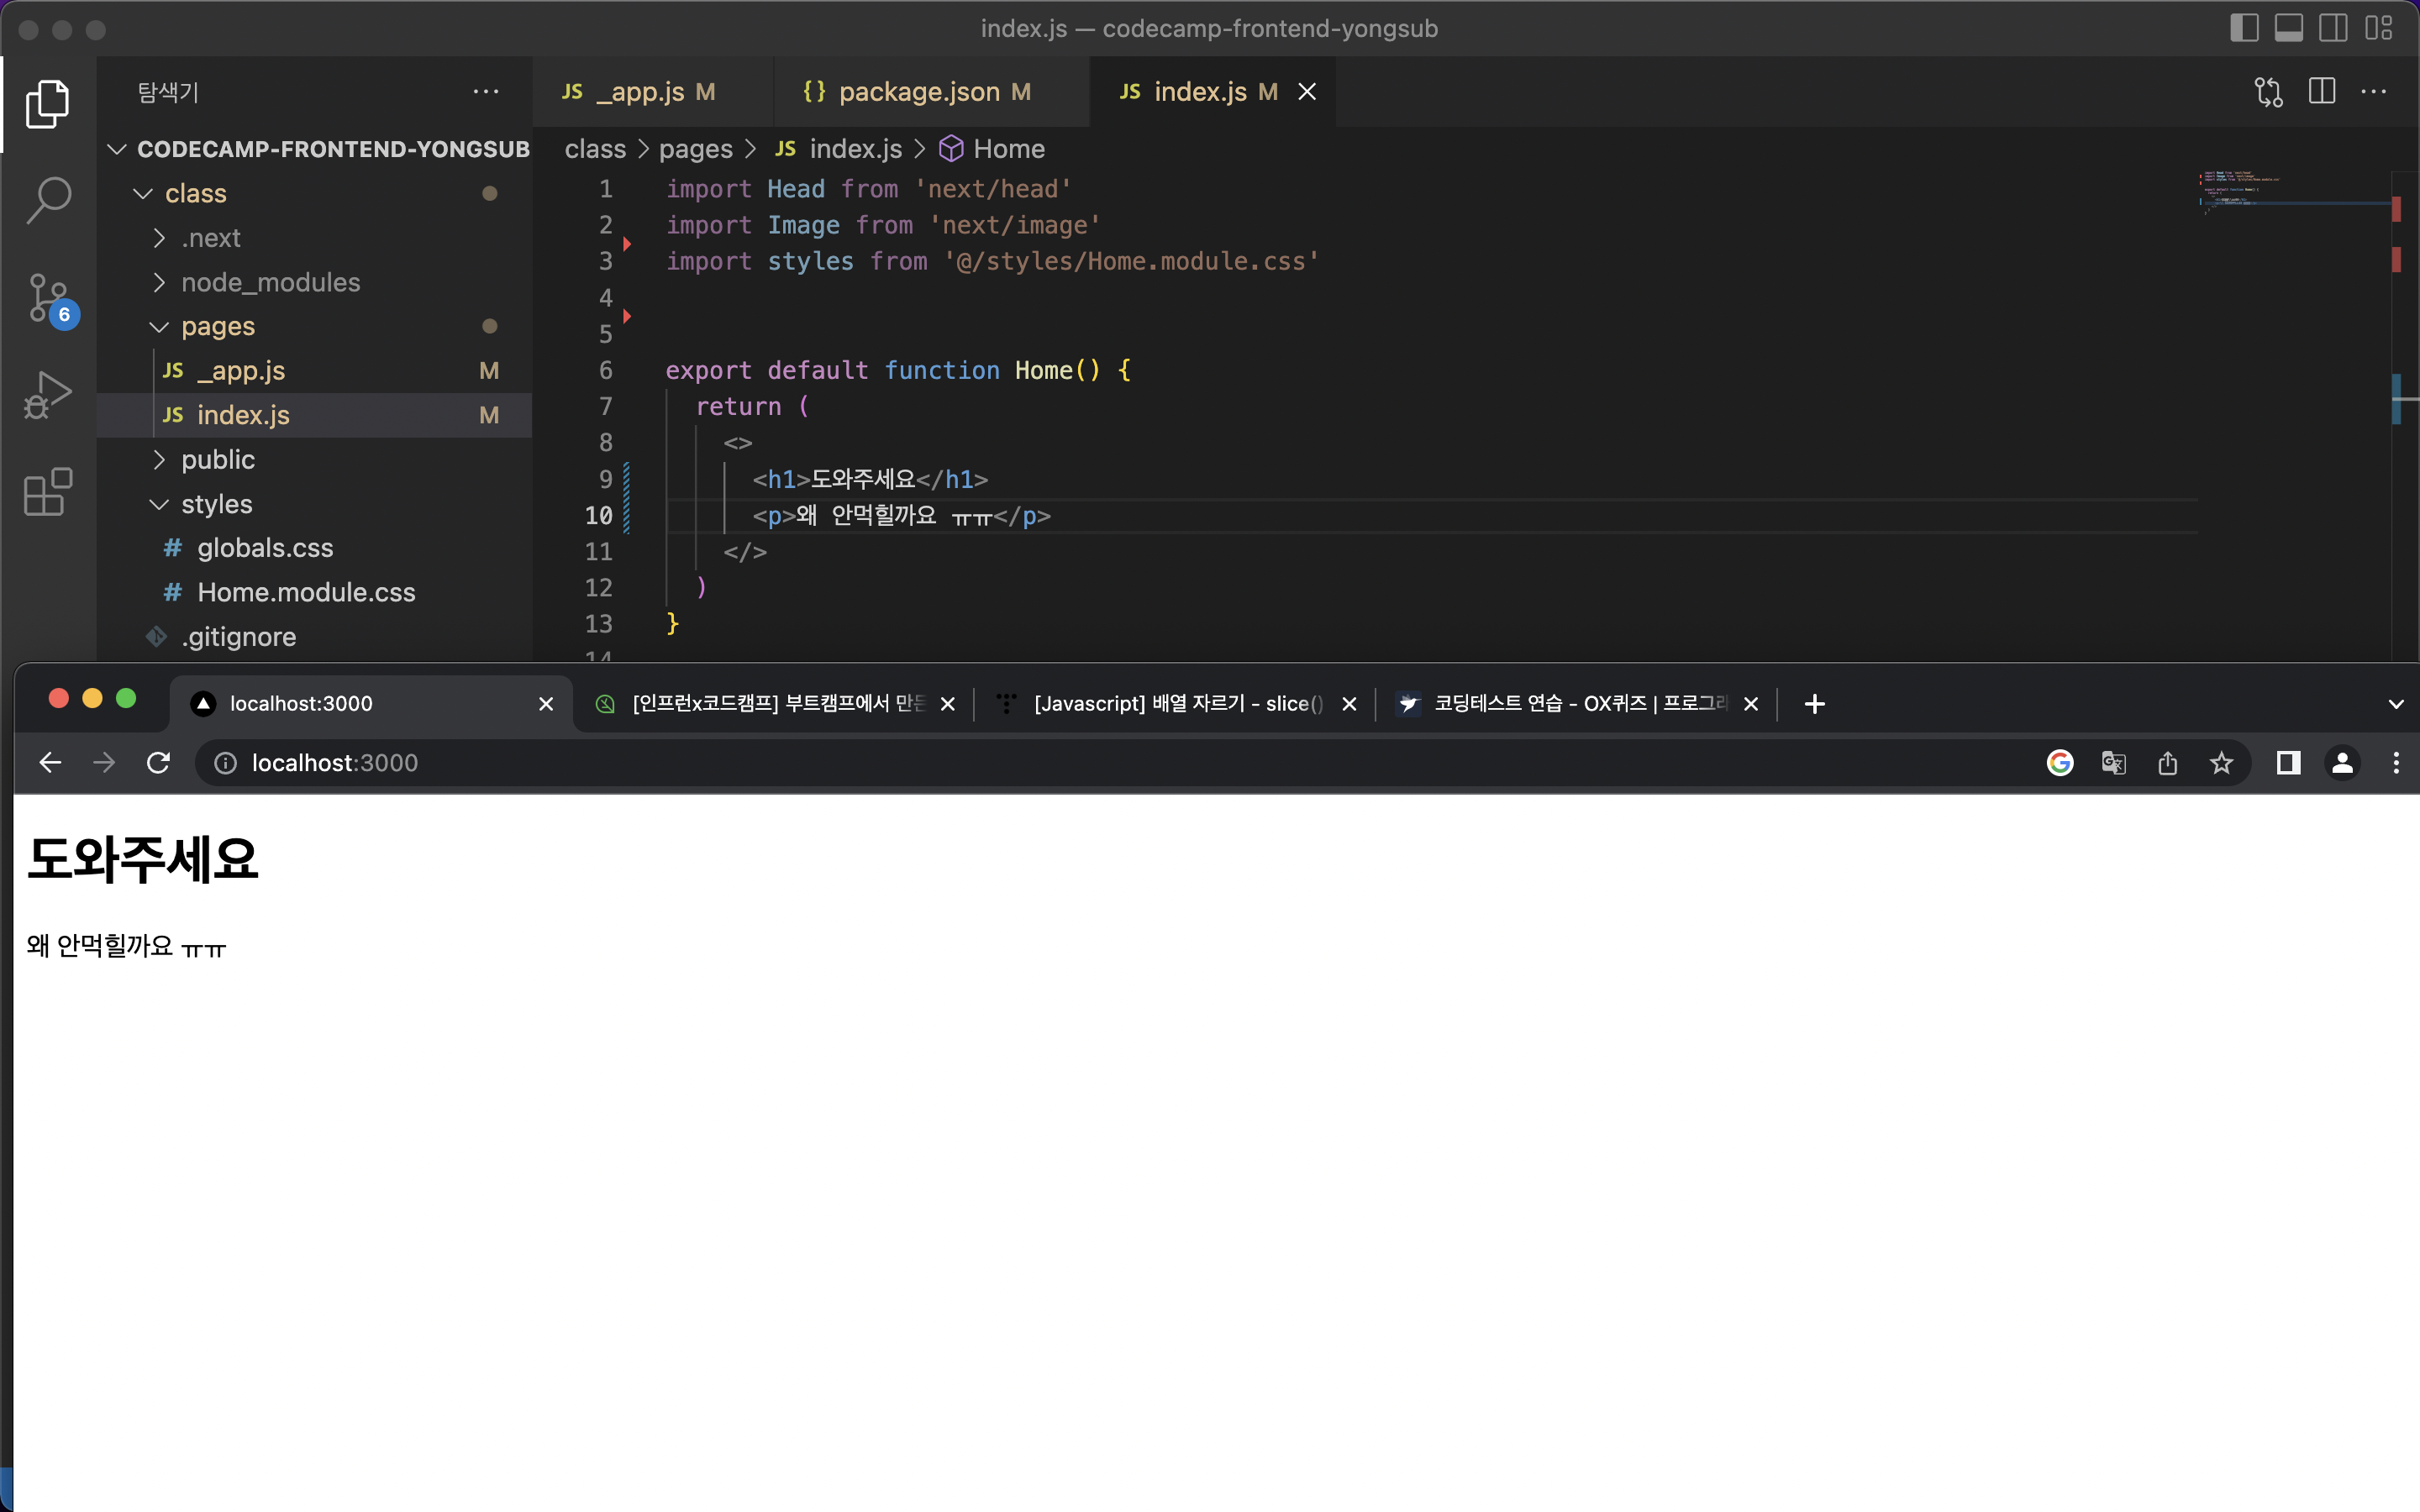The height and width of the screenshot is (1512, 2420).
Task: Focus the browser address bar URL
Action: point(334,763)
